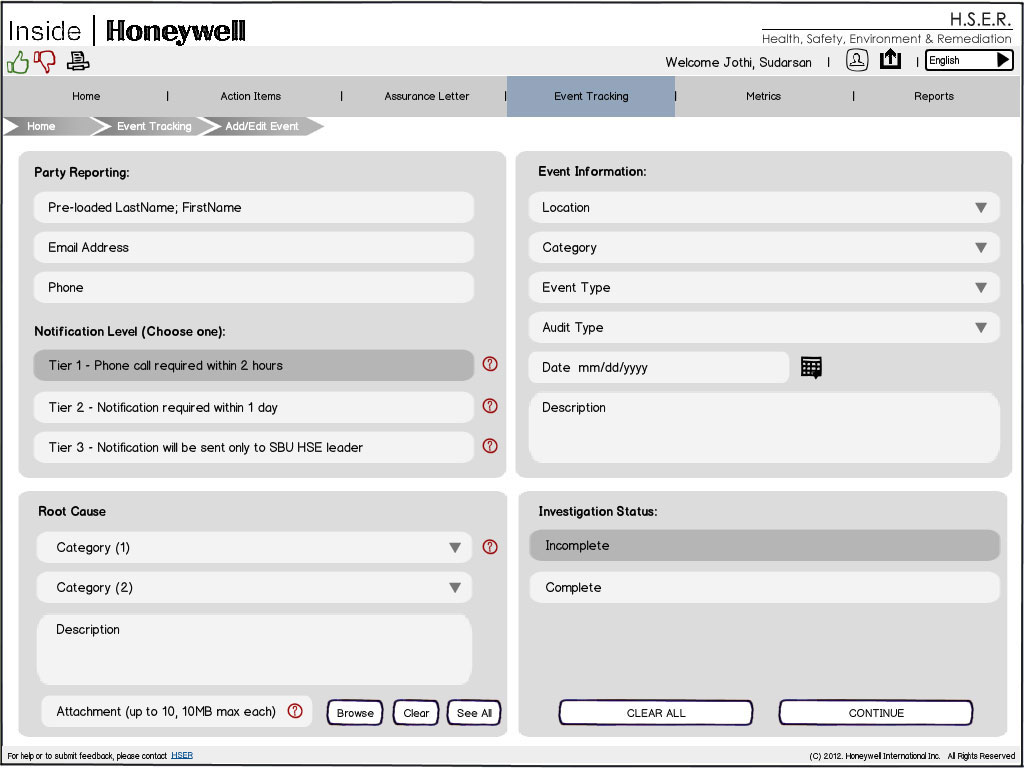The image size is (1024, 768).
Task: Click the printer icon
Action: 78,62
